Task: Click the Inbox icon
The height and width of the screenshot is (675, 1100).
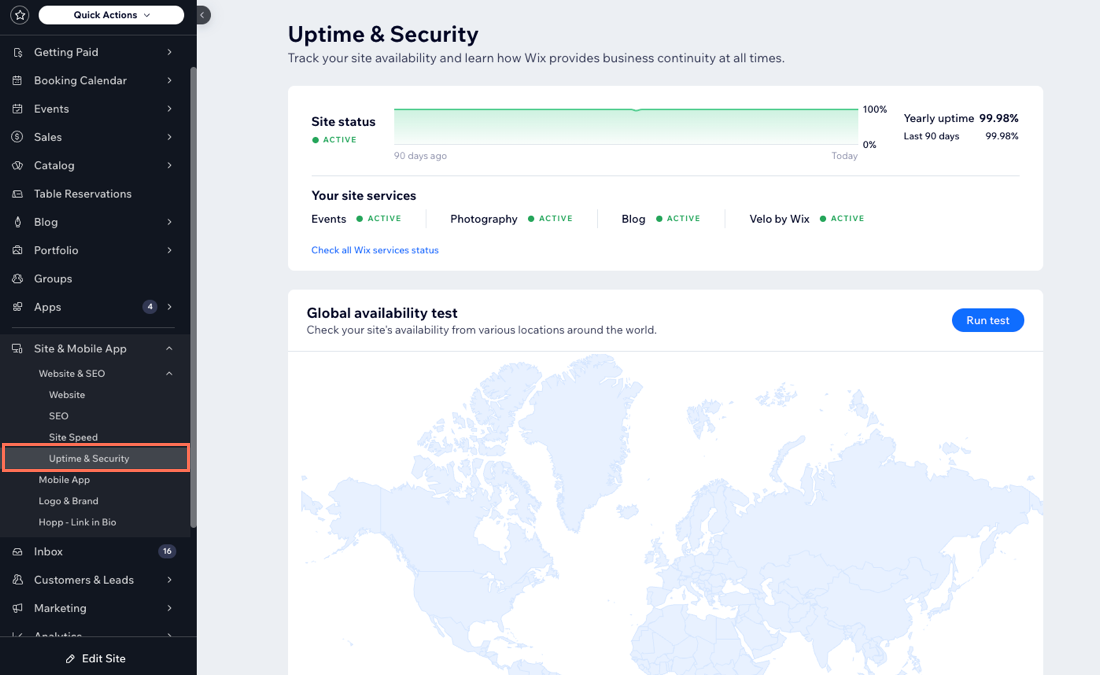Action: click(x=18, y=552)
